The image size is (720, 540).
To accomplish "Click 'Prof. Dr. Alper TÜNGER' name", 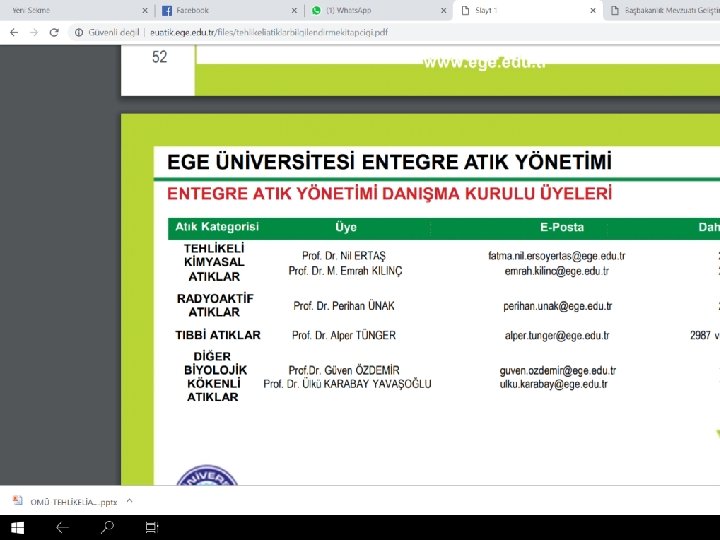I will click(344, 336).
